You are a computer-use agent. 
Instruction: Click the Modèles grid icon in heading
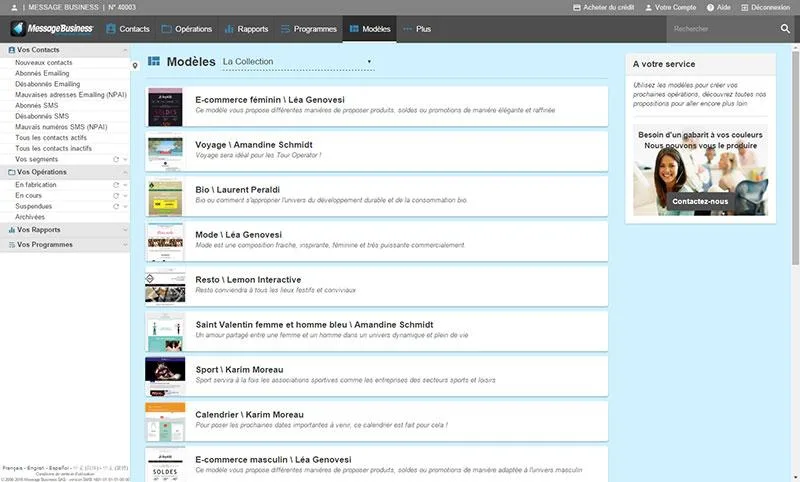[154, 61]
